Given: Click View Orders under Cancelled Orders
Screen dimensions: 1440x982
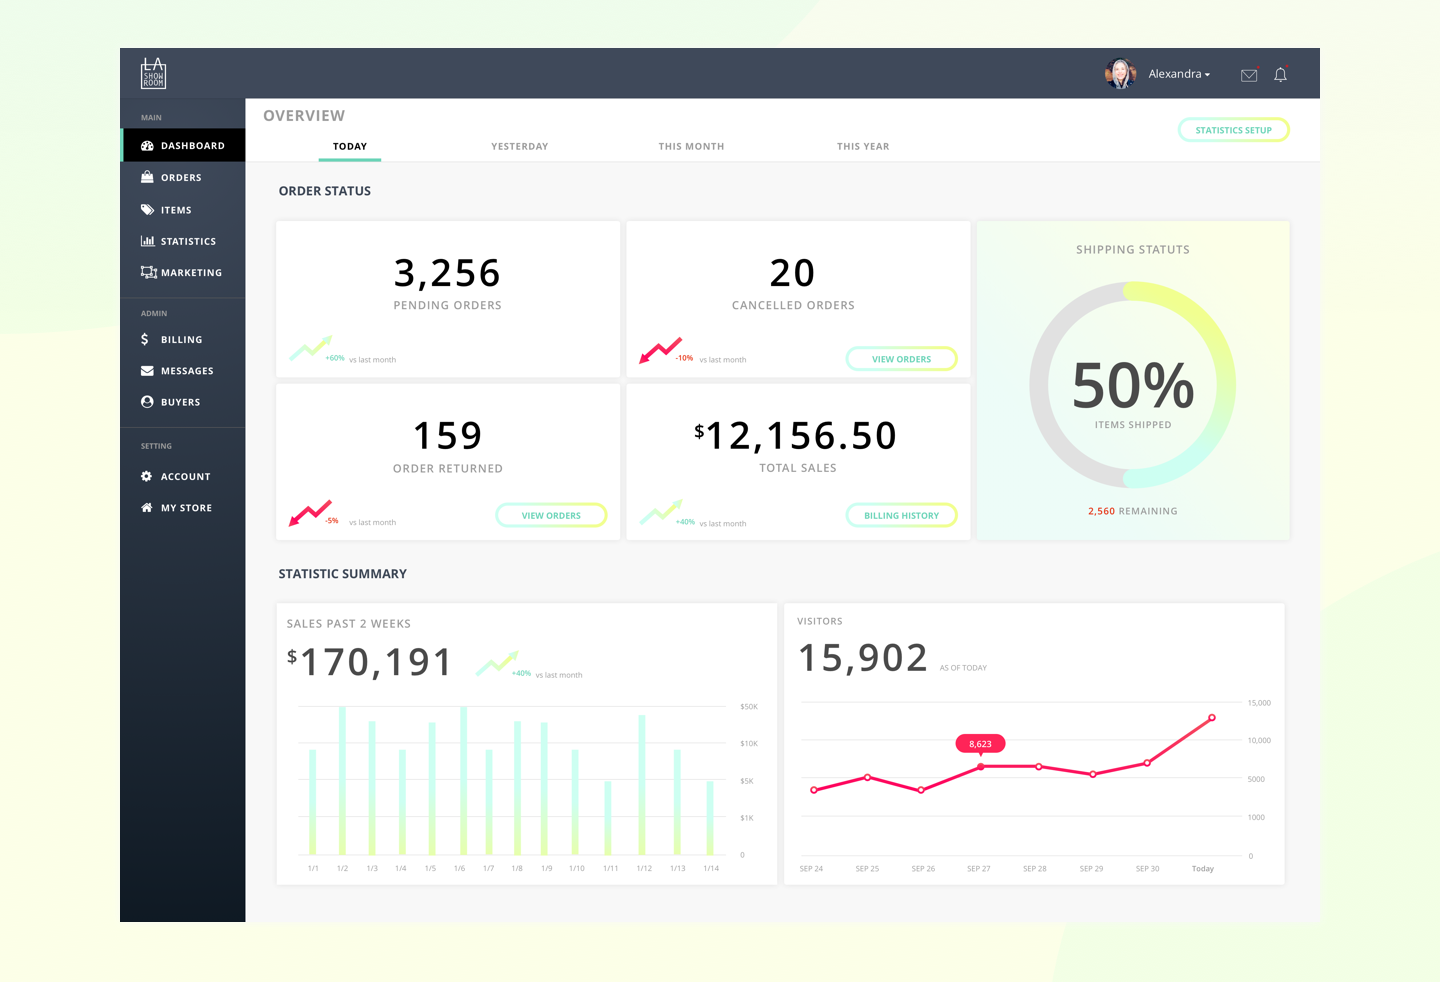Looking at the screenshot, I should (901, 359).
